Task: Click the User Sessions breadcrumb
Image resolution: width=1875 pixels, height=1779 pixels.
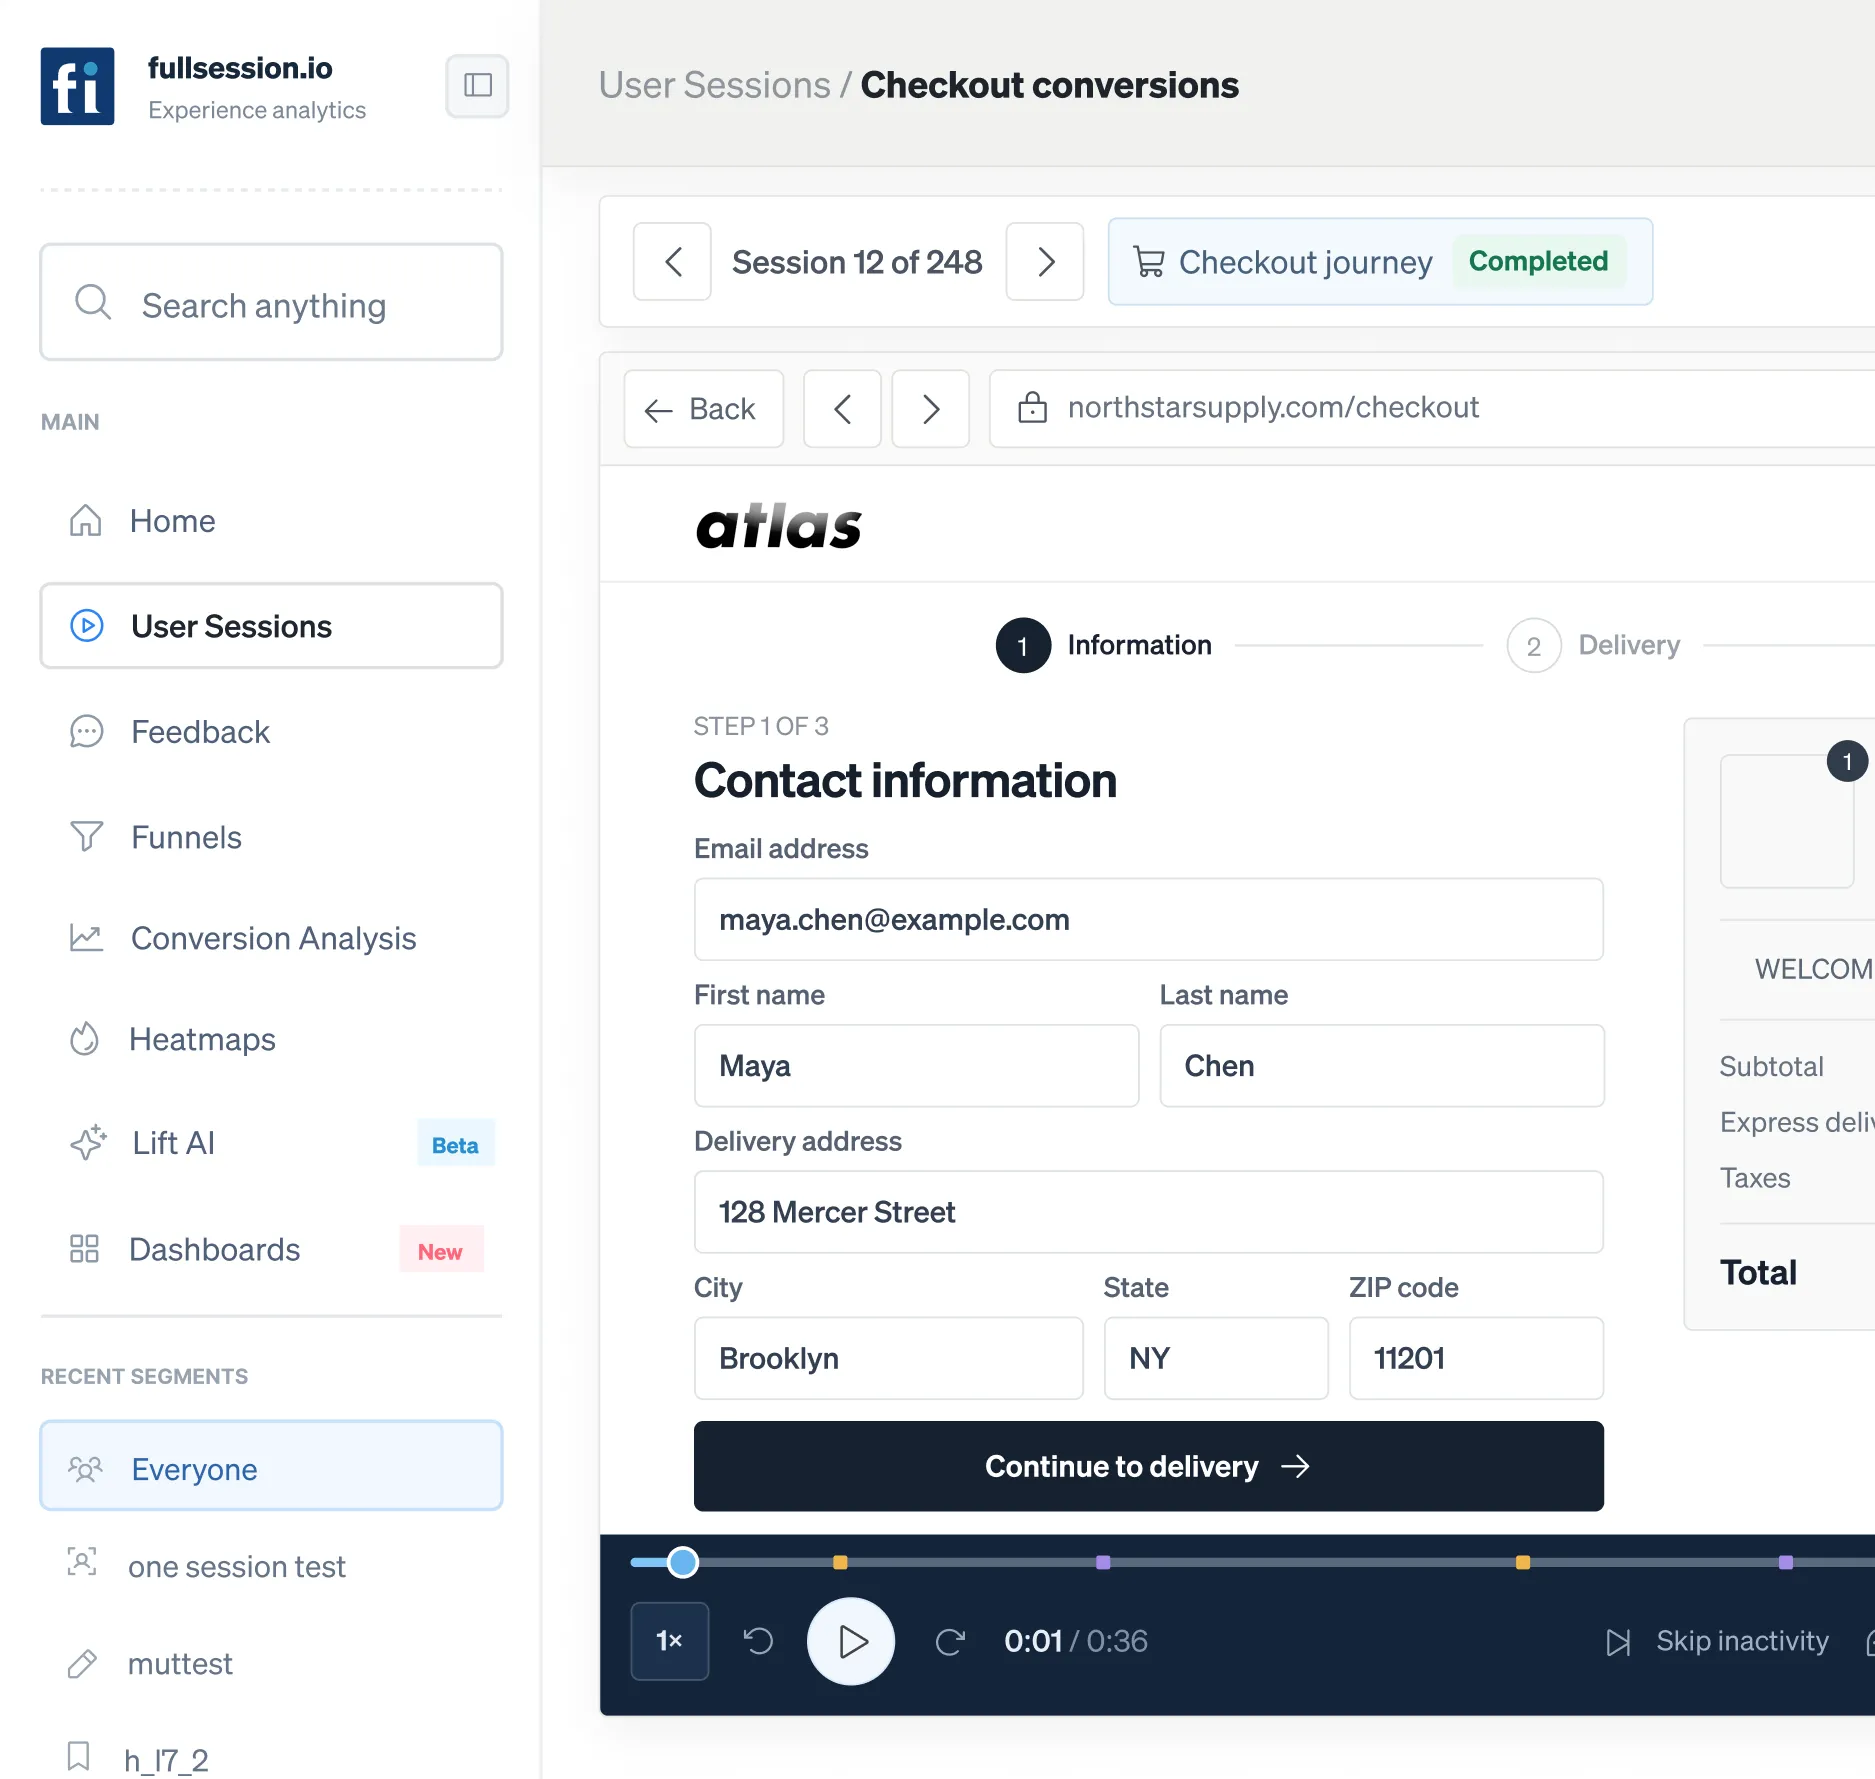Action: click(x=714, y=86)
